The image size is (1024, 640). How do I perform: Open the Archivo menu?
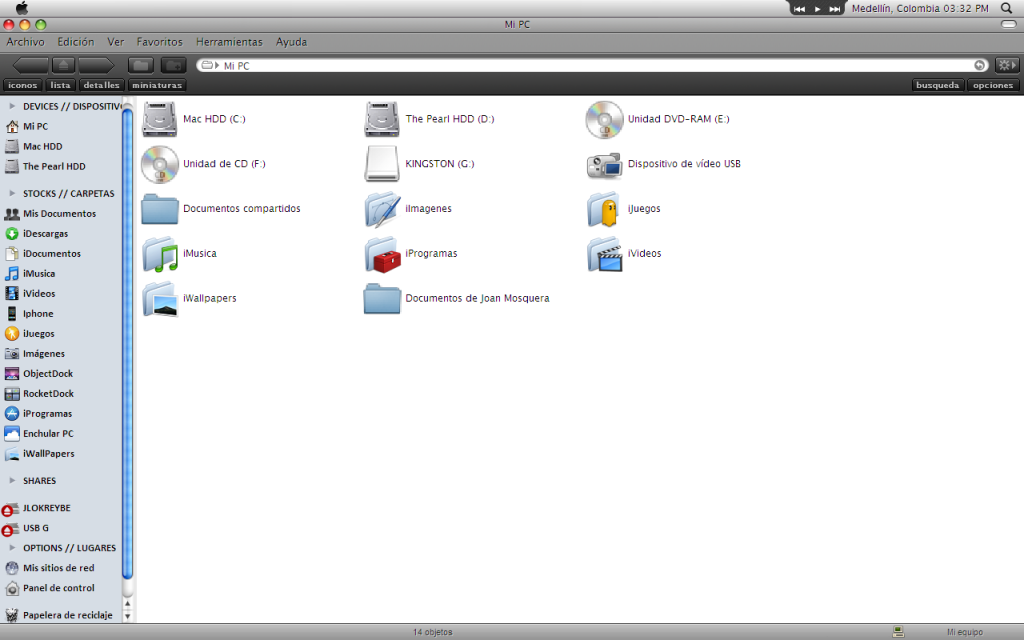point(25,42)
